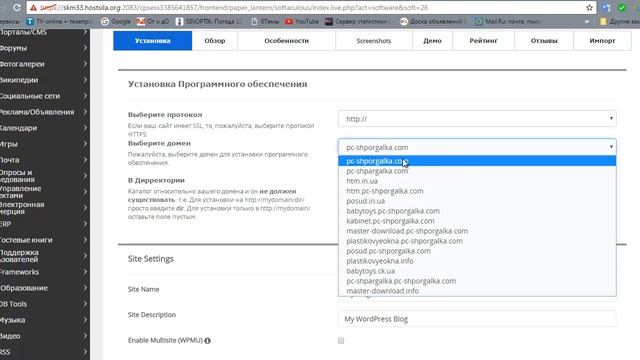Open the TV-online bookmark

[x=59, y=21]
